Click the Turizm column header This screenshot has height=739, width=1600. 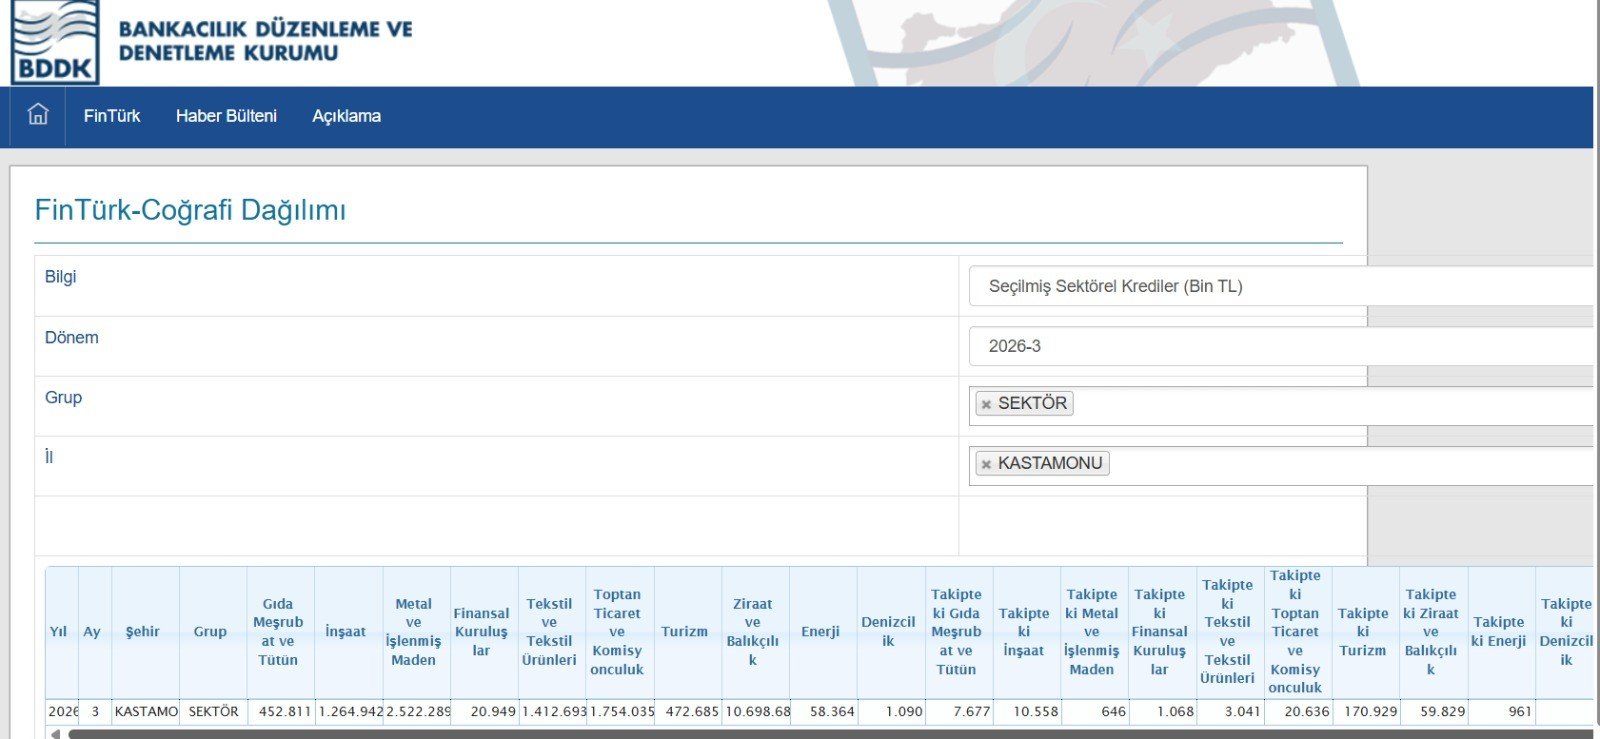[x=688, y=632]
